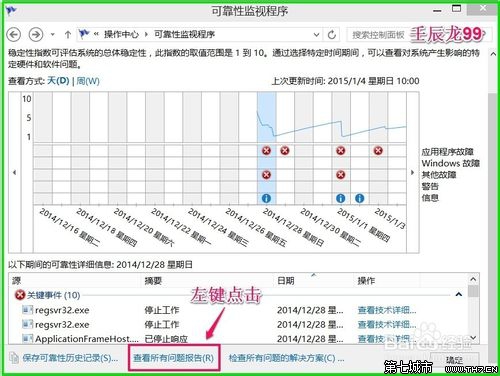The height and width of the screenshot is (376, 500).
Task: Click the Action Center flag icon in address bar
Action: coord(84,34)
